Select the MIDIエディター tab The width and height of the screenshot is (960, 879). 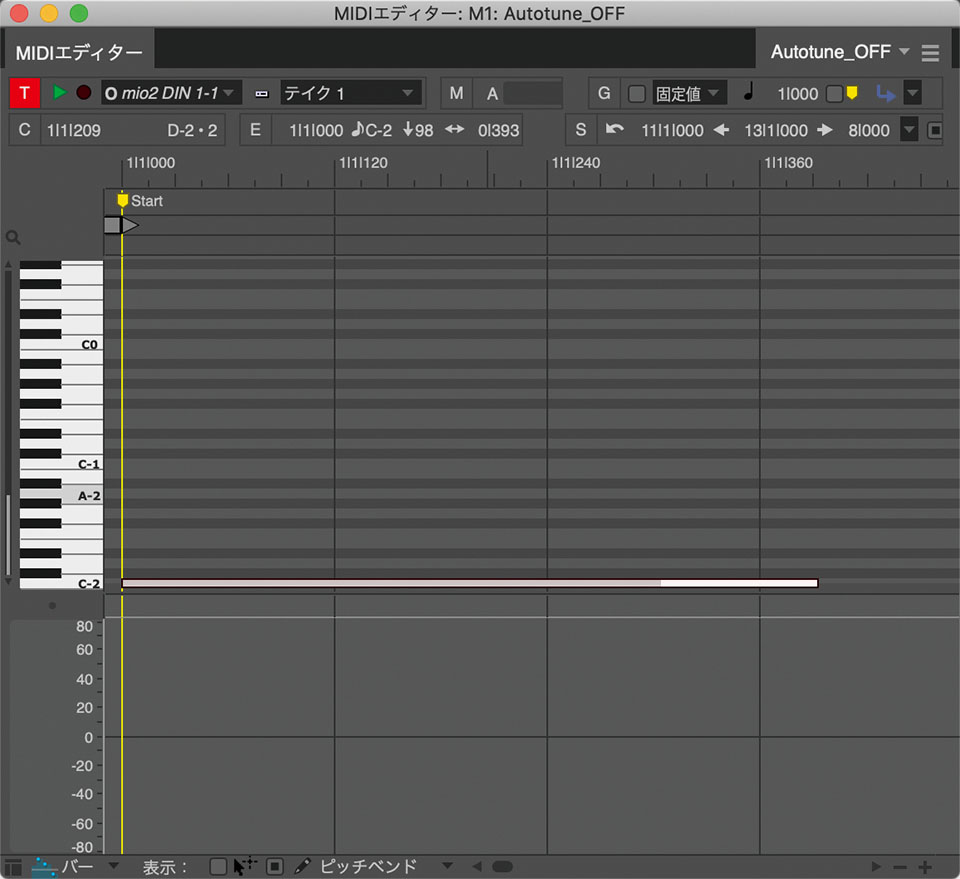79,53
